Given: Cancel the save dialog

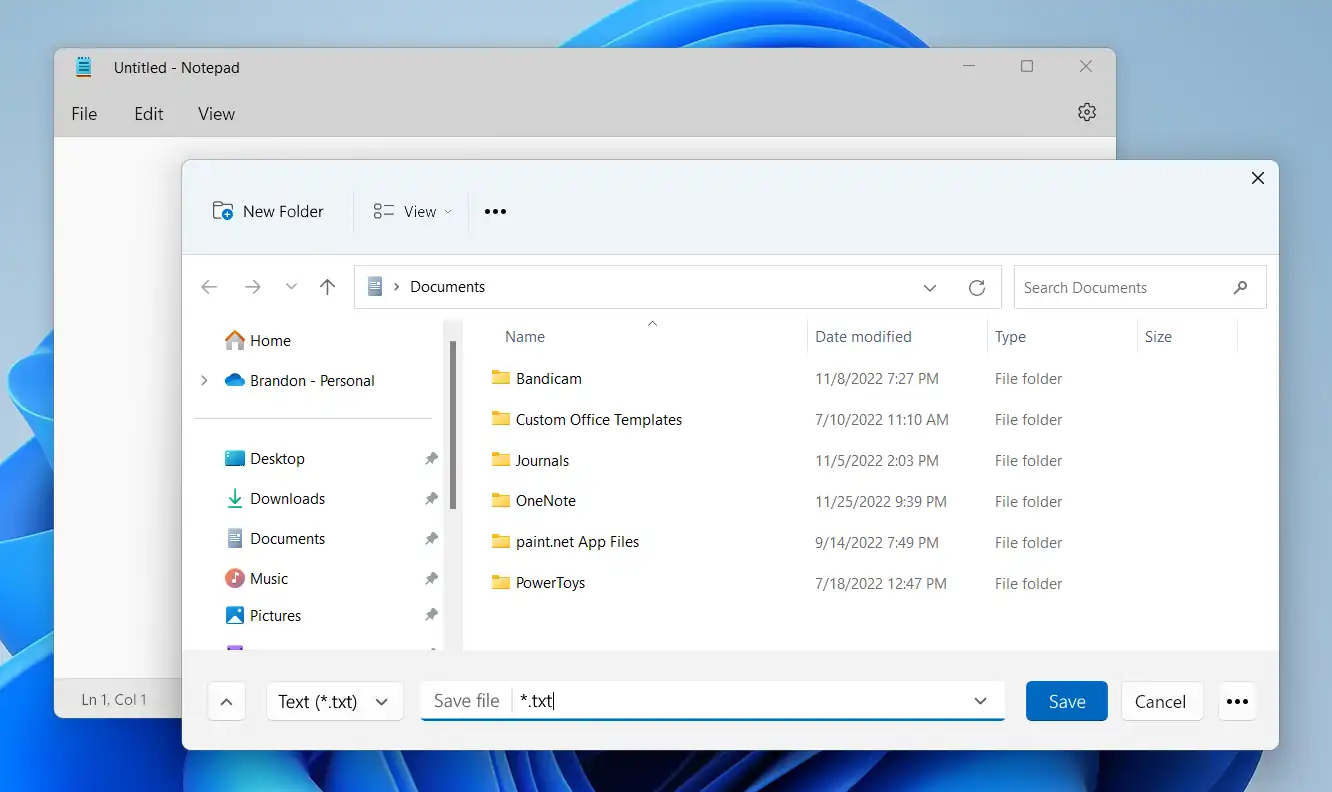Looking at the screenshot, I should coord(1161,701).
